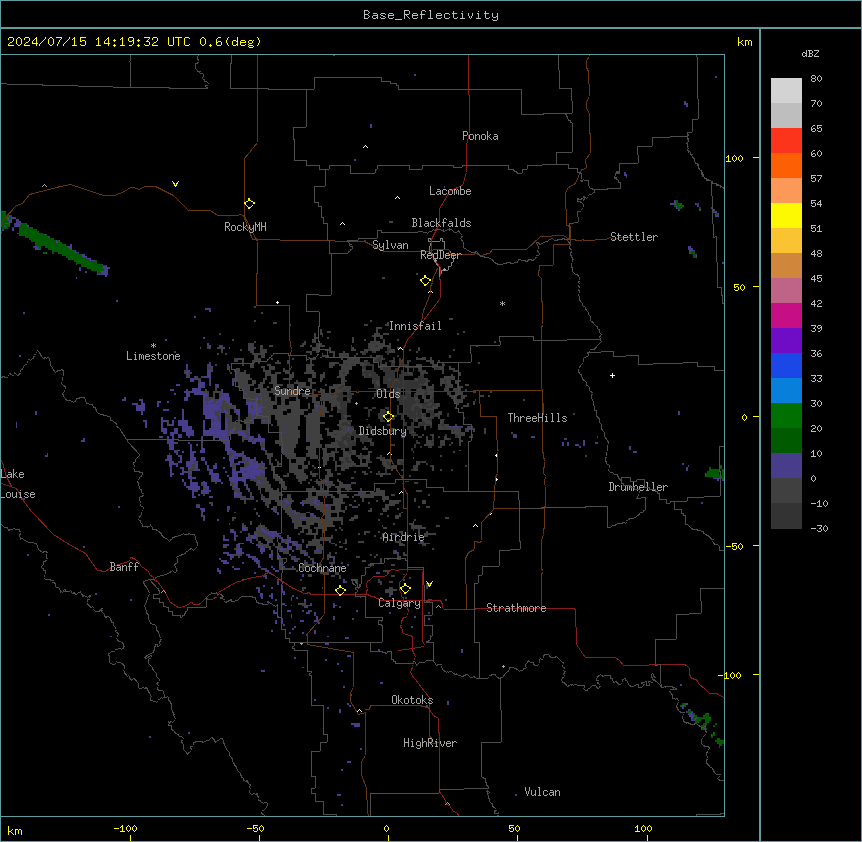Click the Strathmore label

516,608
